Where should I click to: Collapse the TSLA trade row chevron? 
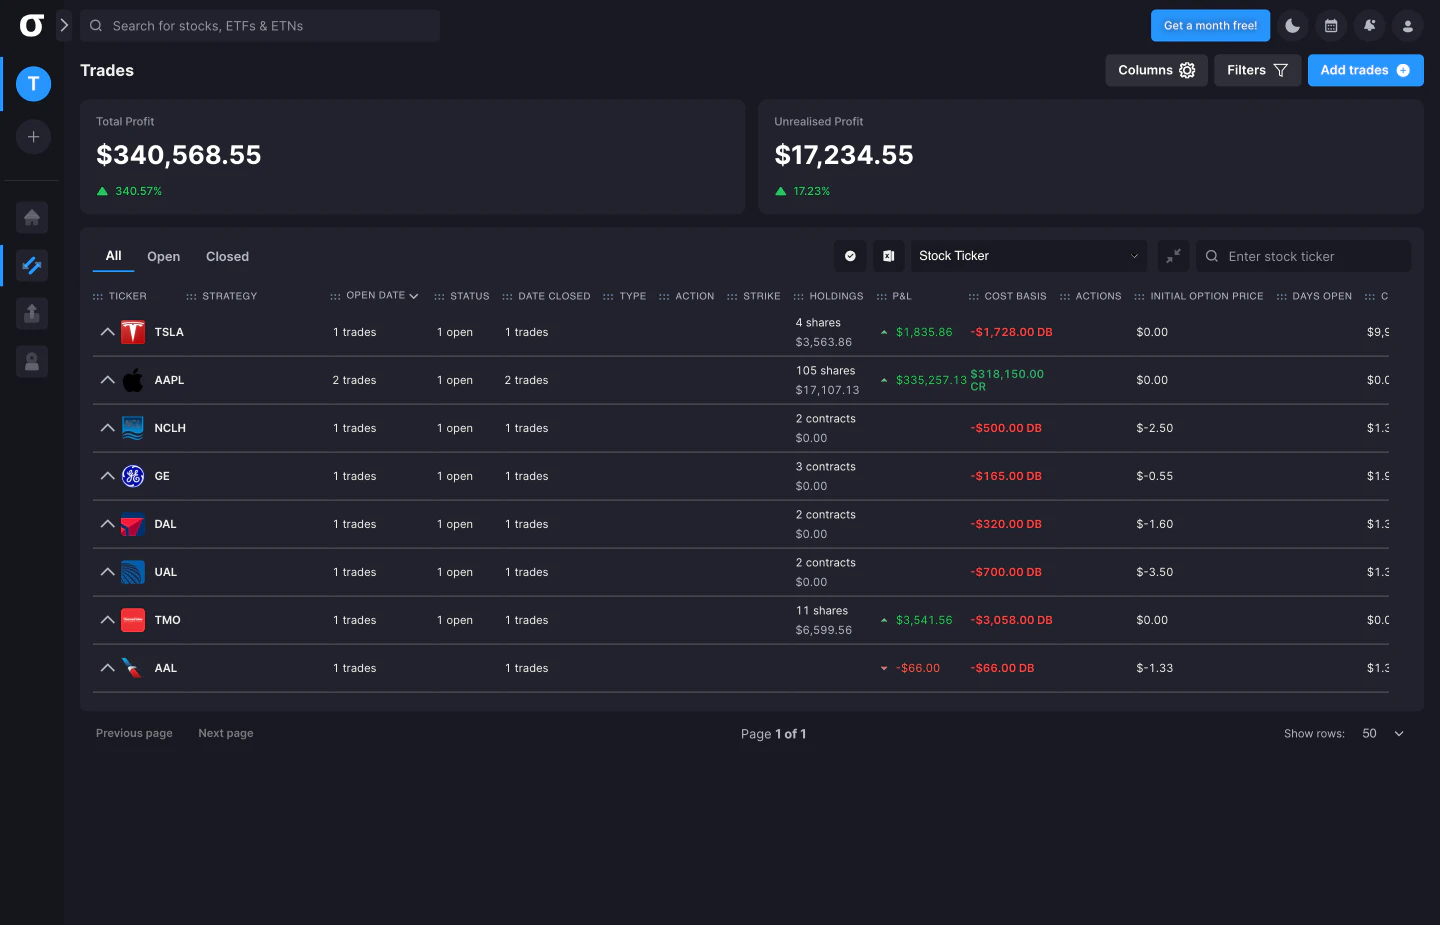point(107,332)
